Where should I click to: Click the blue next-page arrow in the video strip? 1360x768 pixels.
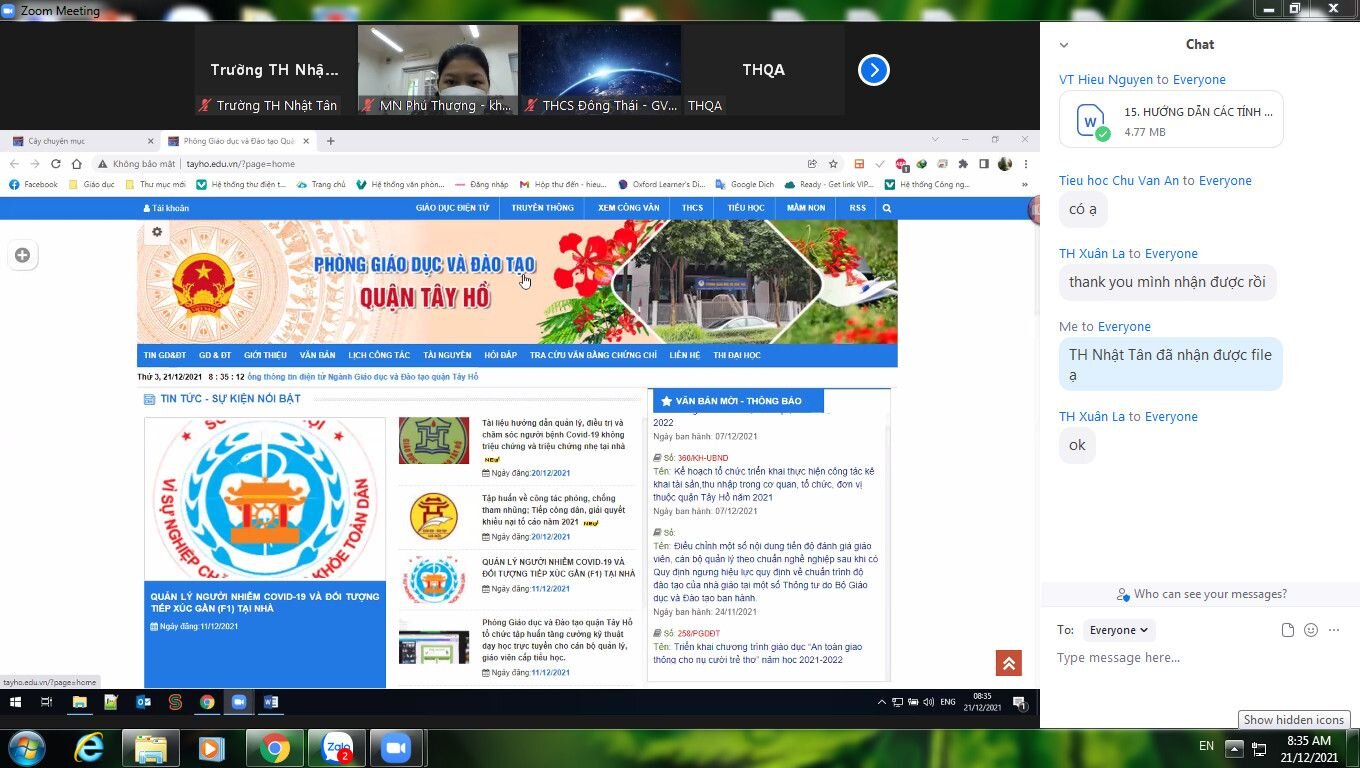tap(873, 70)
